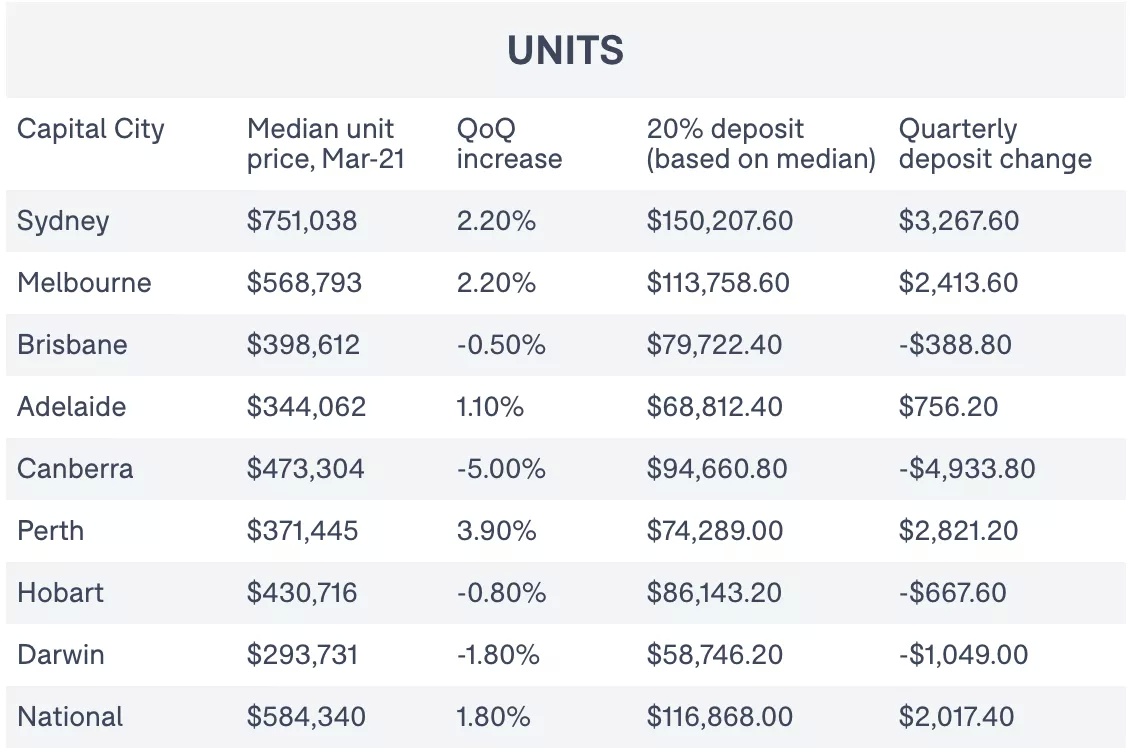The width and height of the screenshot is (1130, 756).
Task: Select the Capital City column header
Action: point(91,130)
